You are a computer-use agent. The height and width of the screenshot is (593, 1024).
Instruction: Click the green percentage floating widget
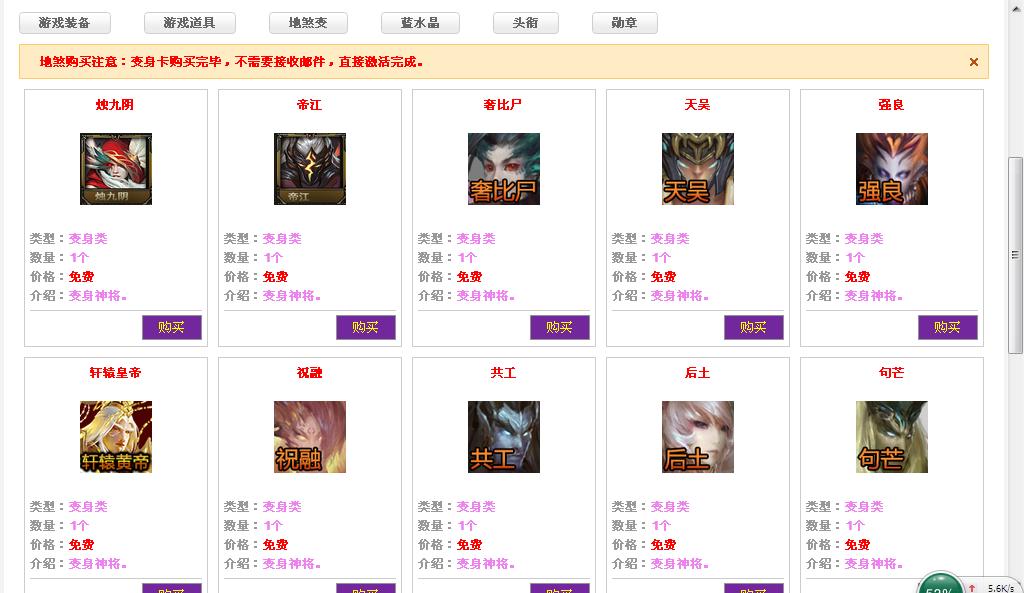pyautogui.click(x=940, y=583)
